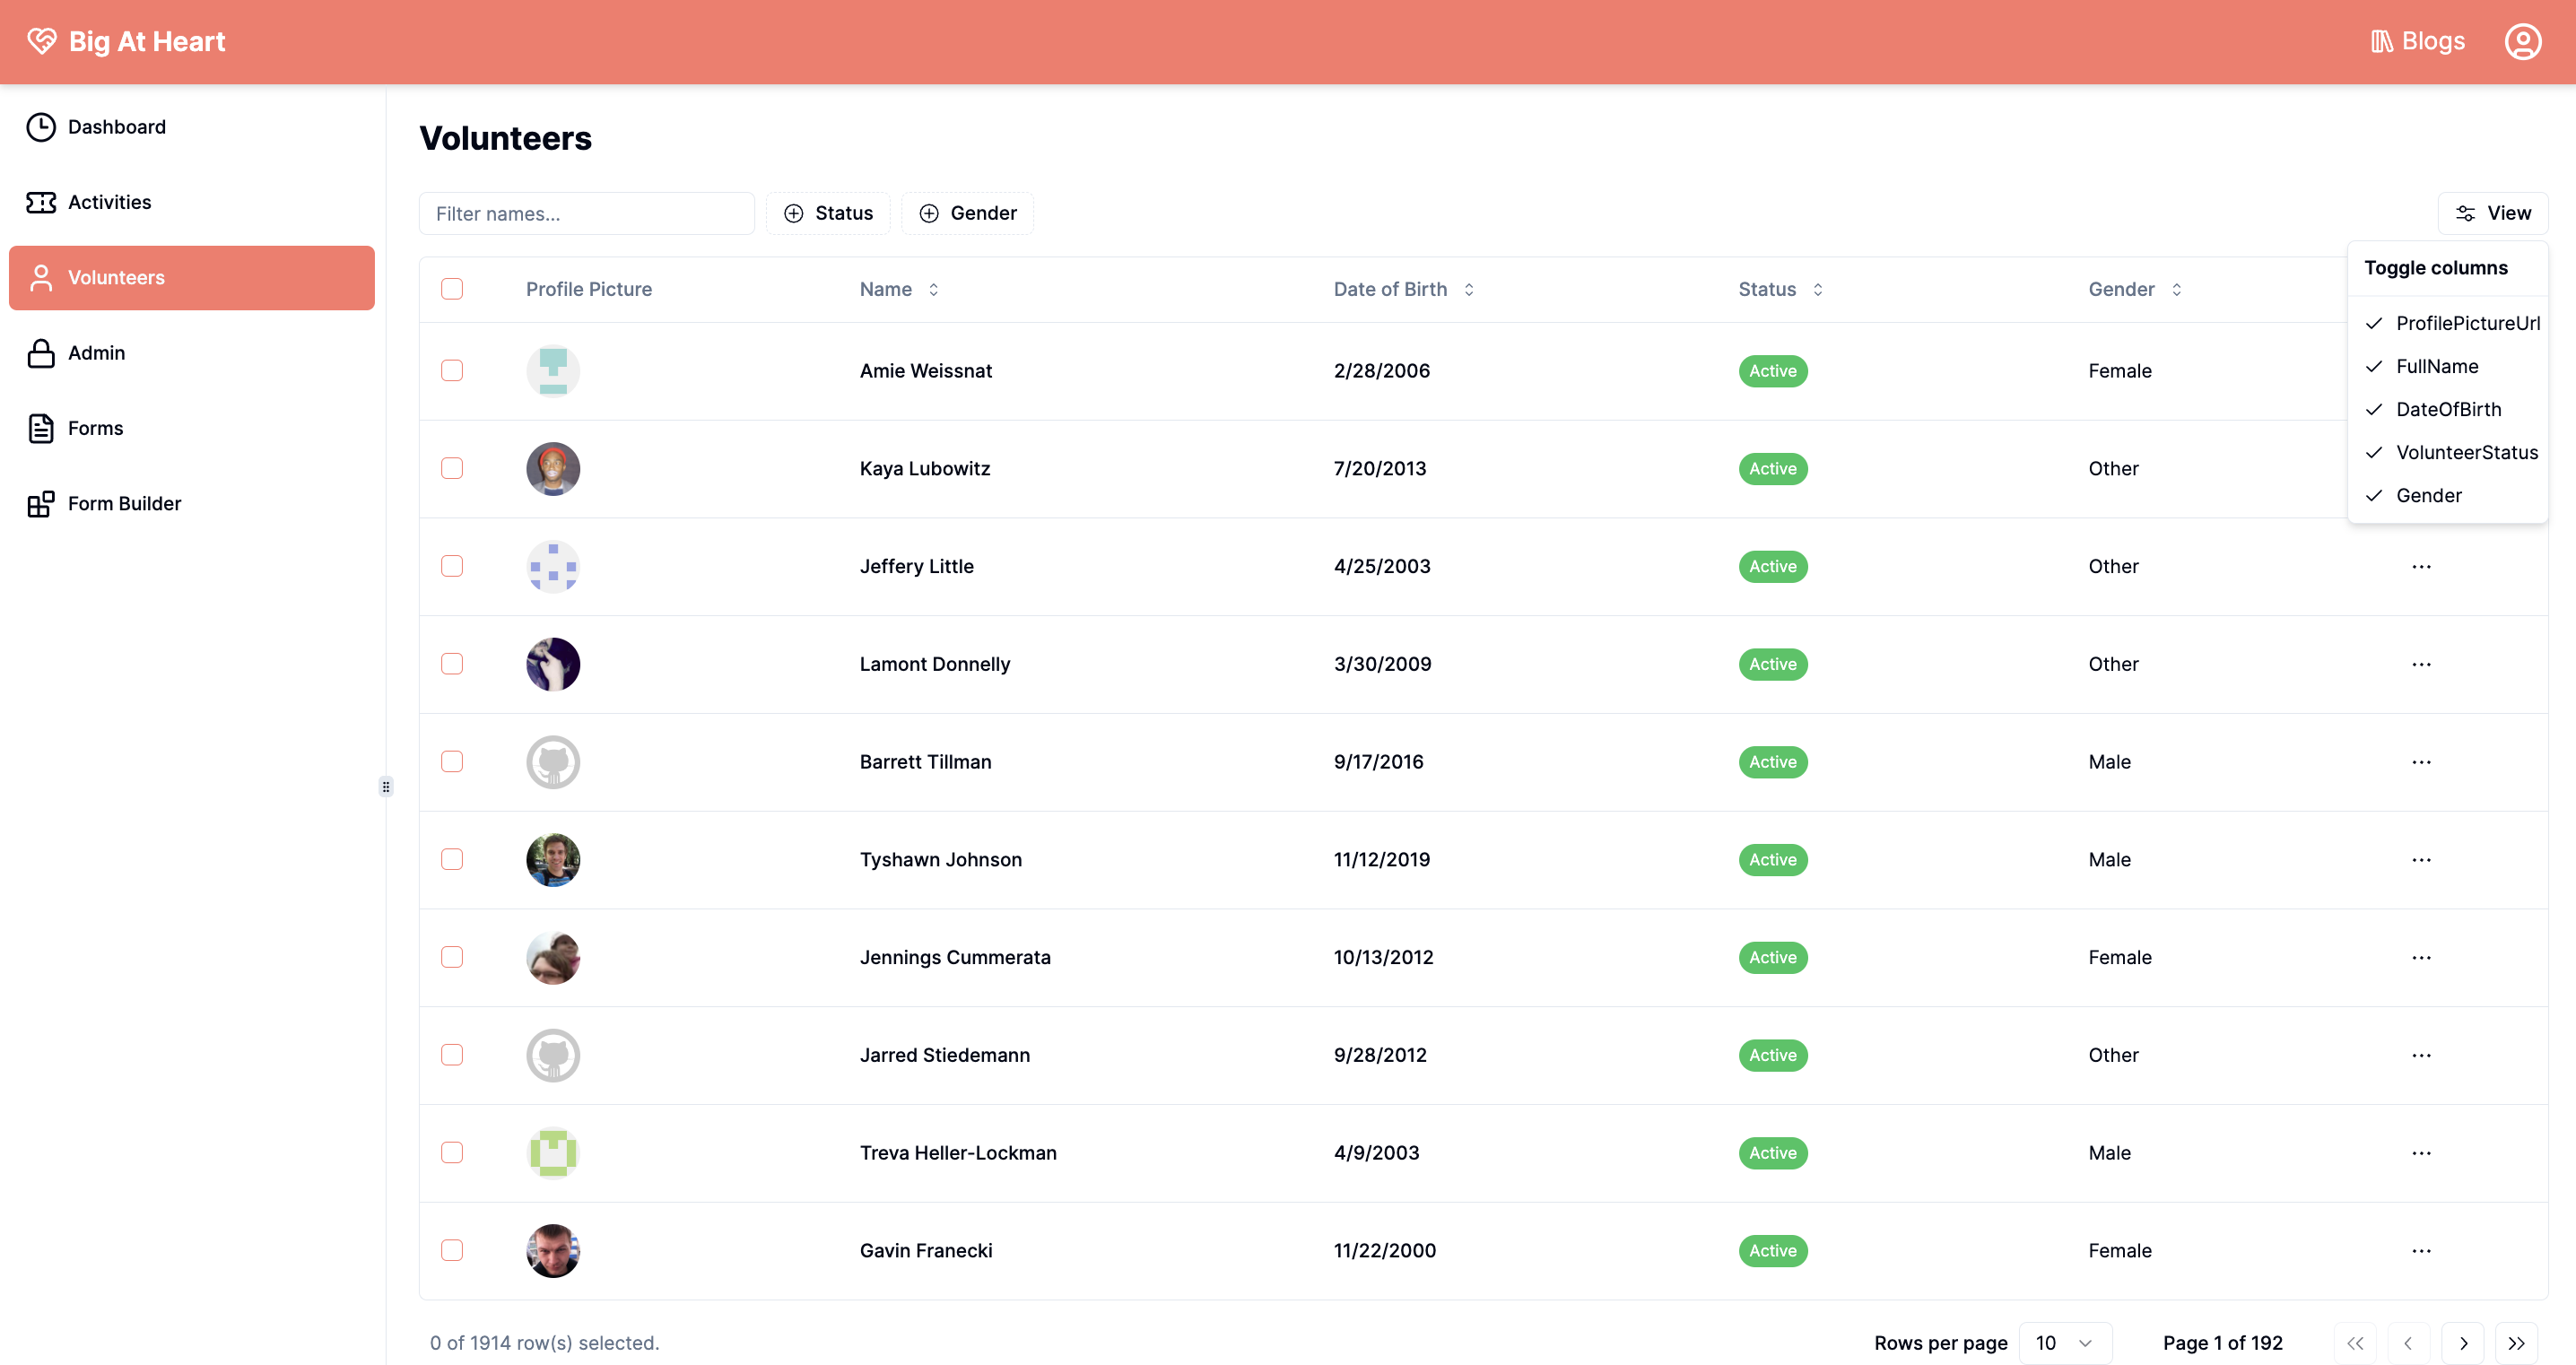This screenshot has width=2576, height=1365.
Task: Click next page navigation button
Action: (x=2464, y=1341)
